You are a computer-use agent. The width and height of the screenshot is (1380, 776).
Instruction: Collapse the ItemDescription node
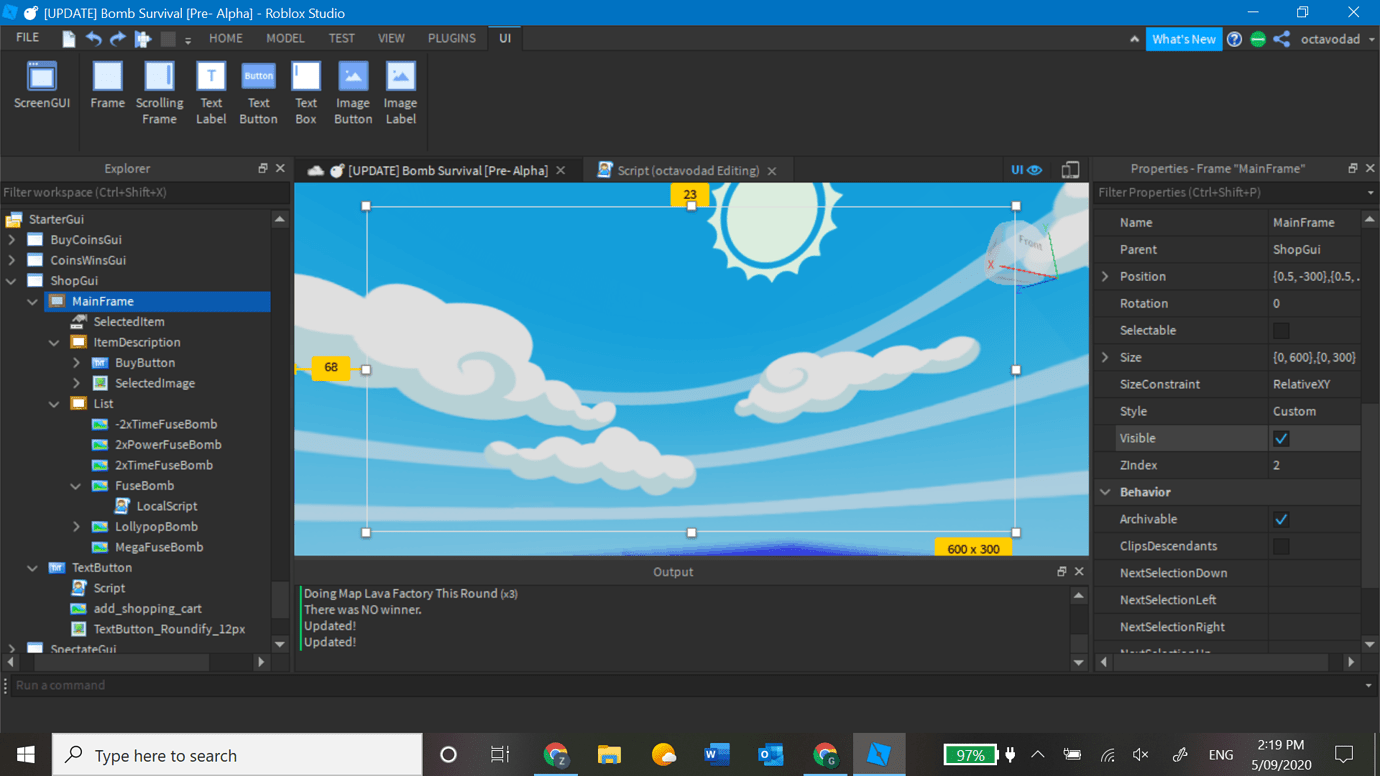(55, 342)
